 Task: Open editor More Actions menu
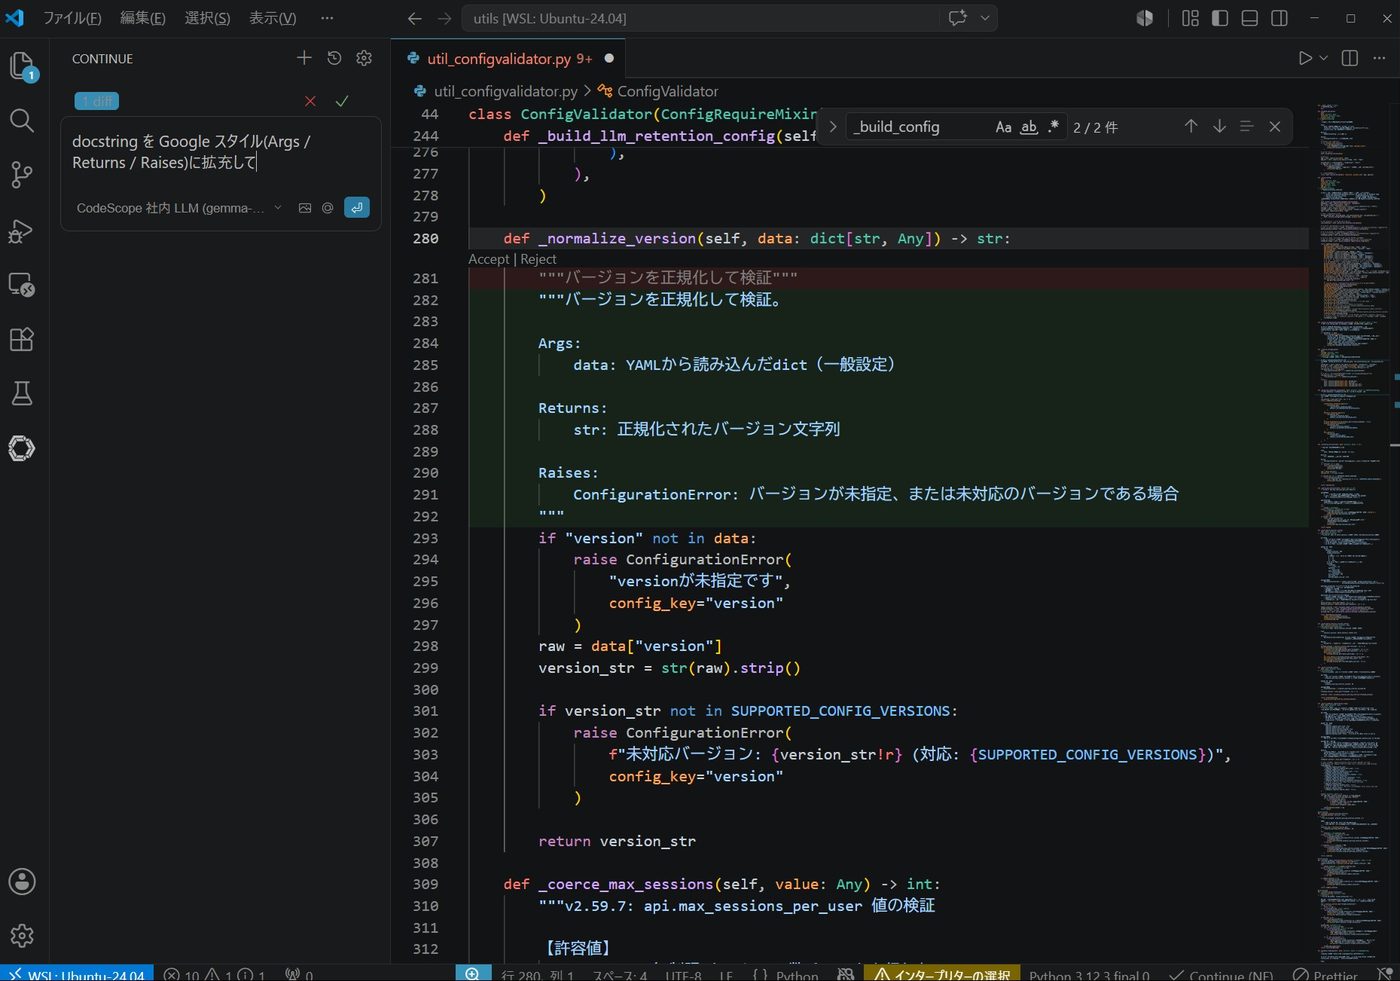coord(1380,58)
